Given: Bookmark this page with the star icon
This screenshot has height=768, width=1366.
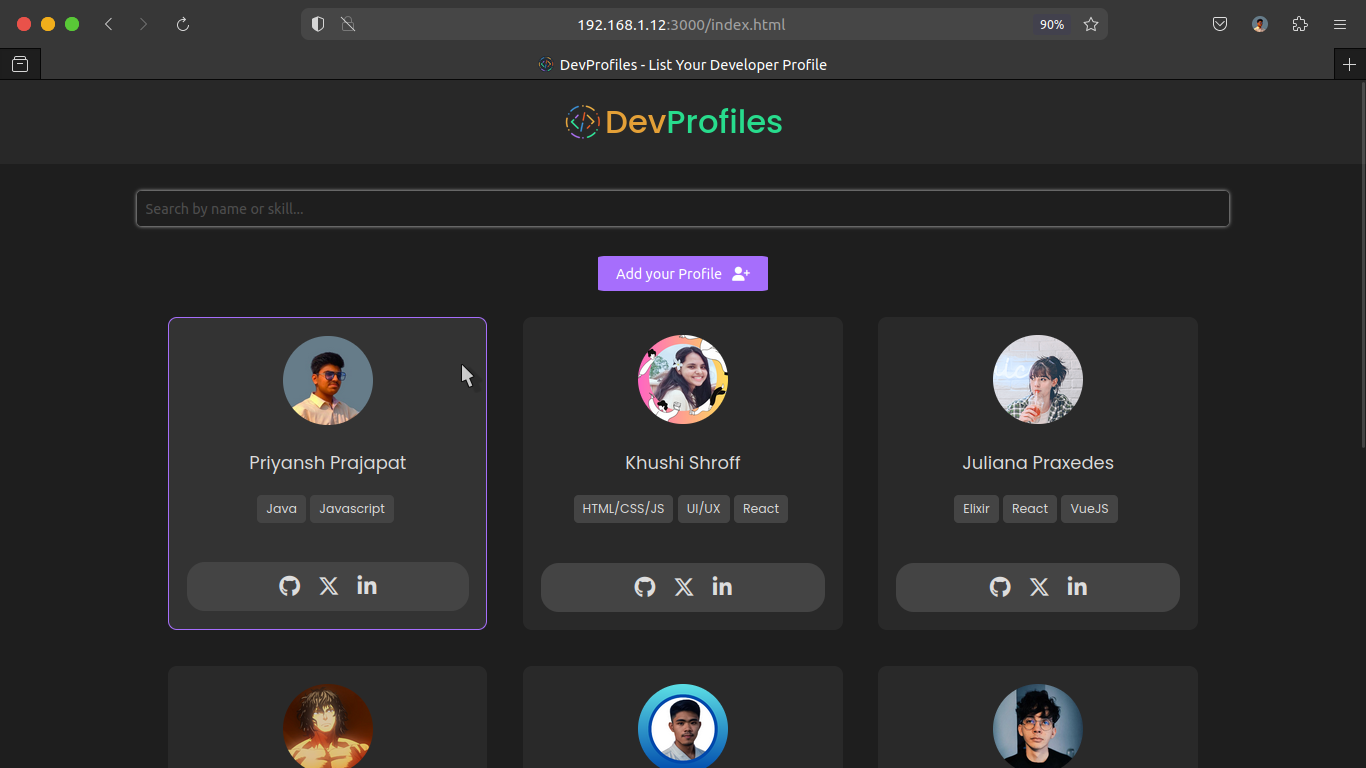Looking at the screenshot, I should pos(1091,25).
